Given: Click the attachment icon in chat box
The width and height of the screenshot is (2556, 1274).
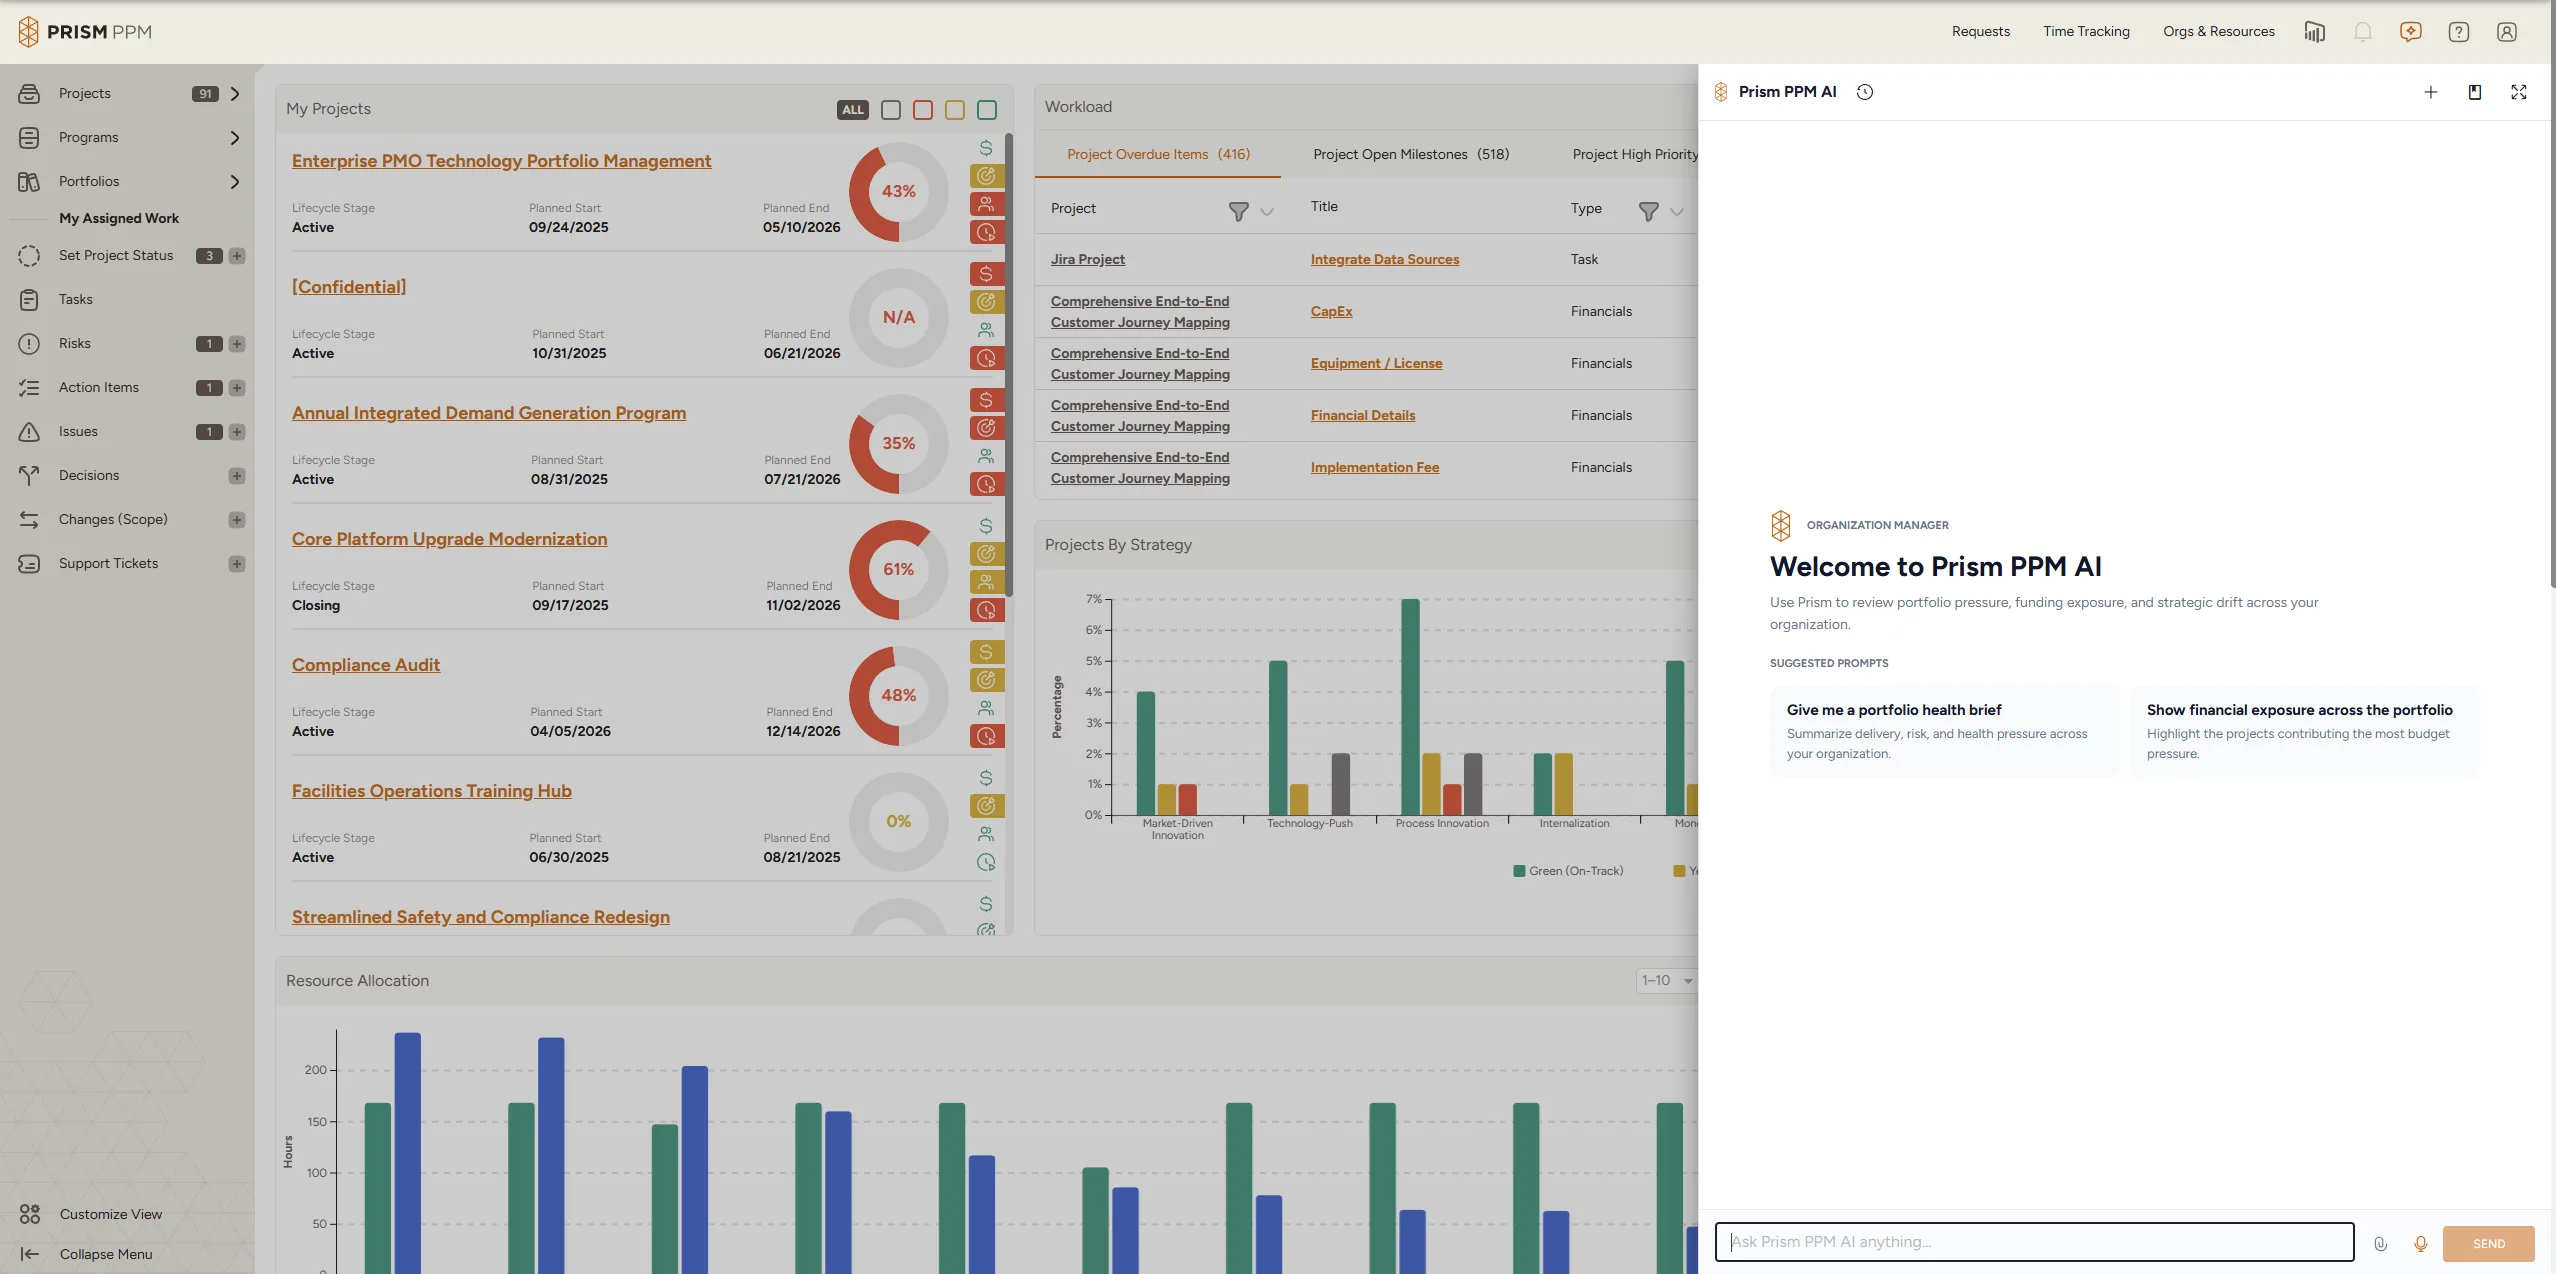Looking at the screenshot, I should (x=2380, y=1243).
